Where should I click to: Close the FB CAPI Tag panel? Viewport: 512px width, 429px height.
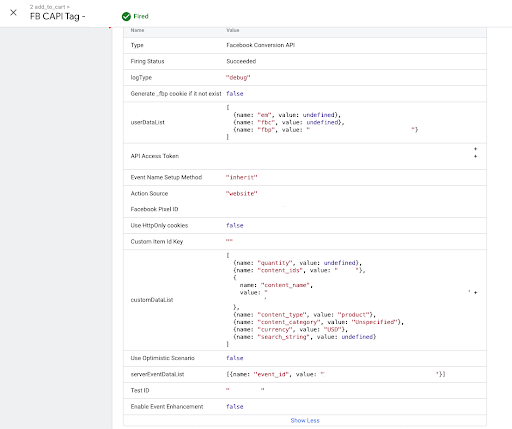click(x=13, y=13)
